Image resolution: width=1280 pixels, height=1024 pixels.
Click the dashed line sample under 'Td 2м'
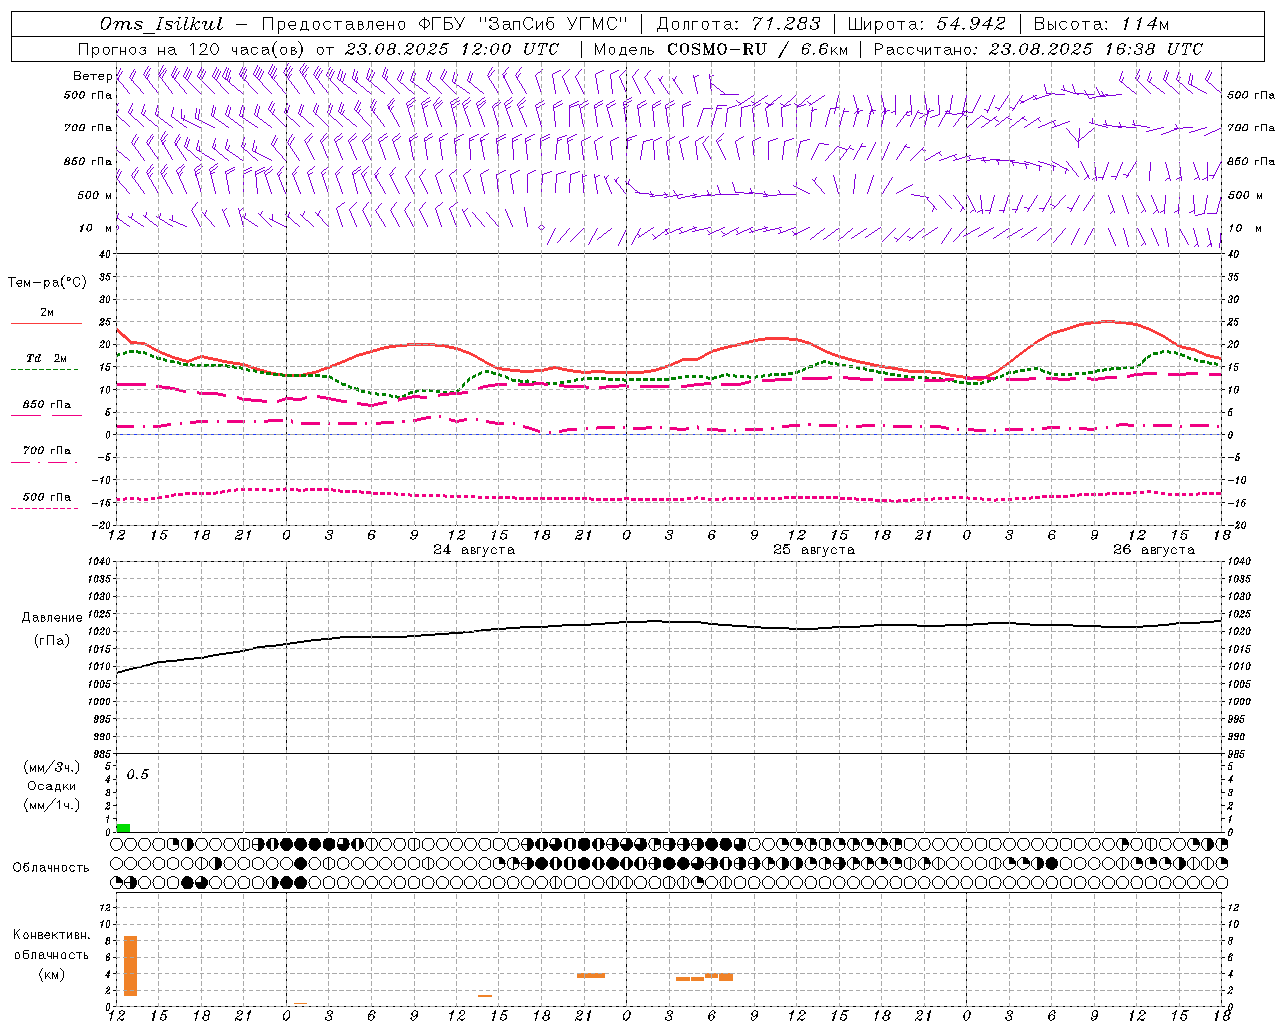[x=46, y=369]
